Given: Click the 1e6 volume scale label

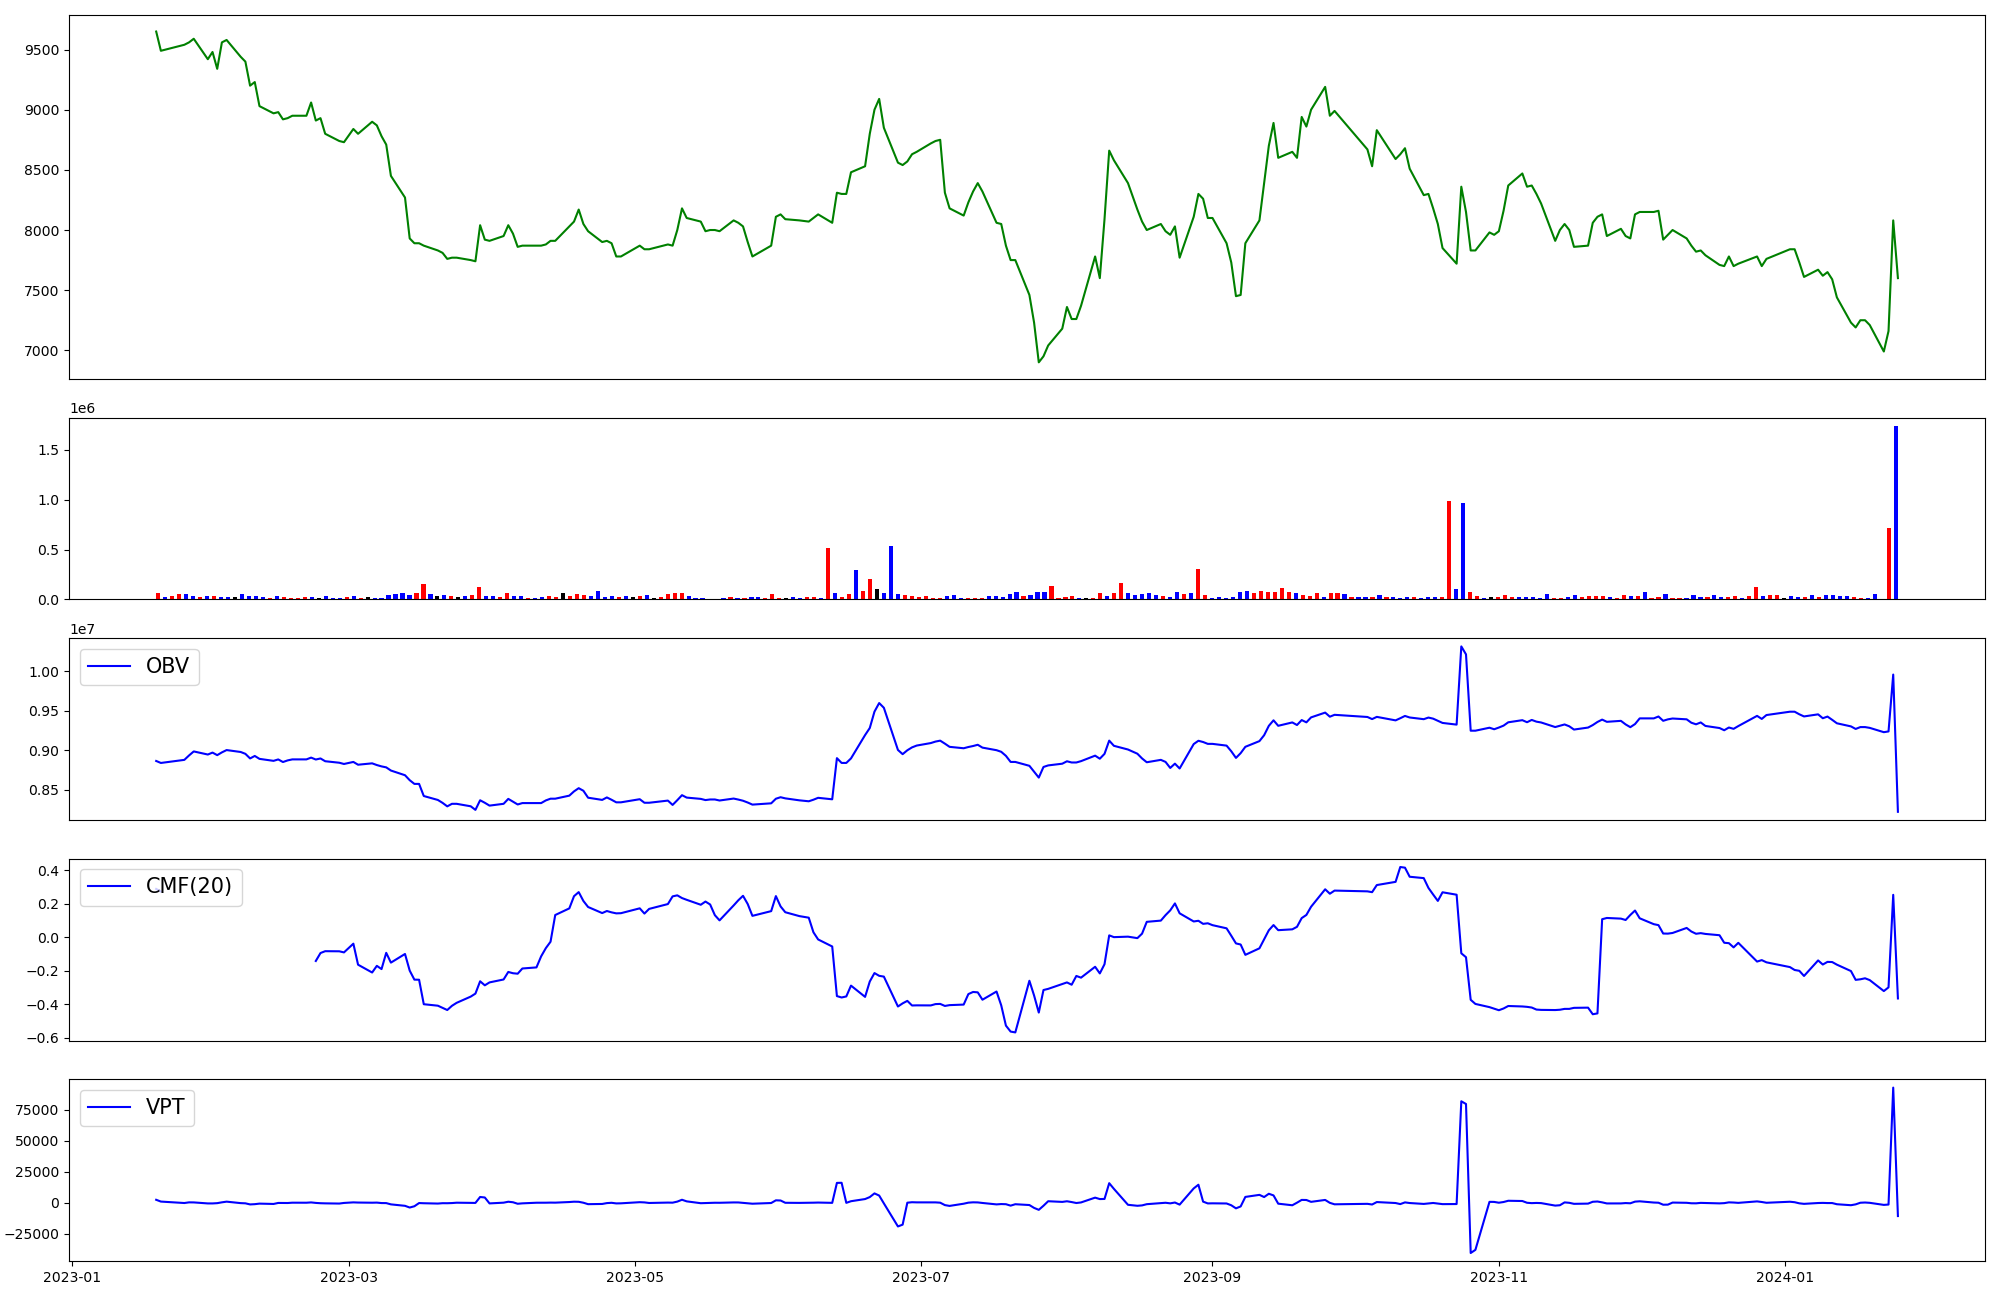Looking at the screenshot, I should (82, 408).
